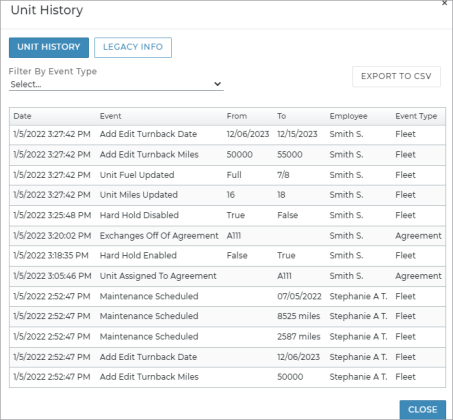Screen dimensions: 453x420
Task: Click the Employee column header
Action: coord(348,116)
